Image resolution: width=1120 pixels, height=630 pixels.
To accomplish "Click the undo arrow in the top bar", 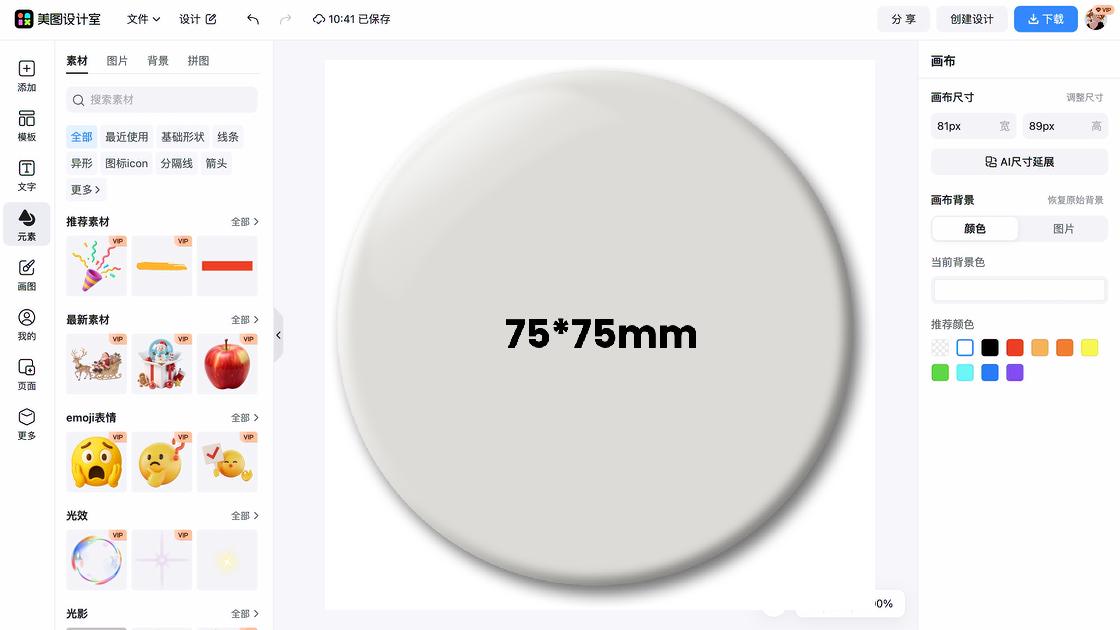I will click(253, 19).
